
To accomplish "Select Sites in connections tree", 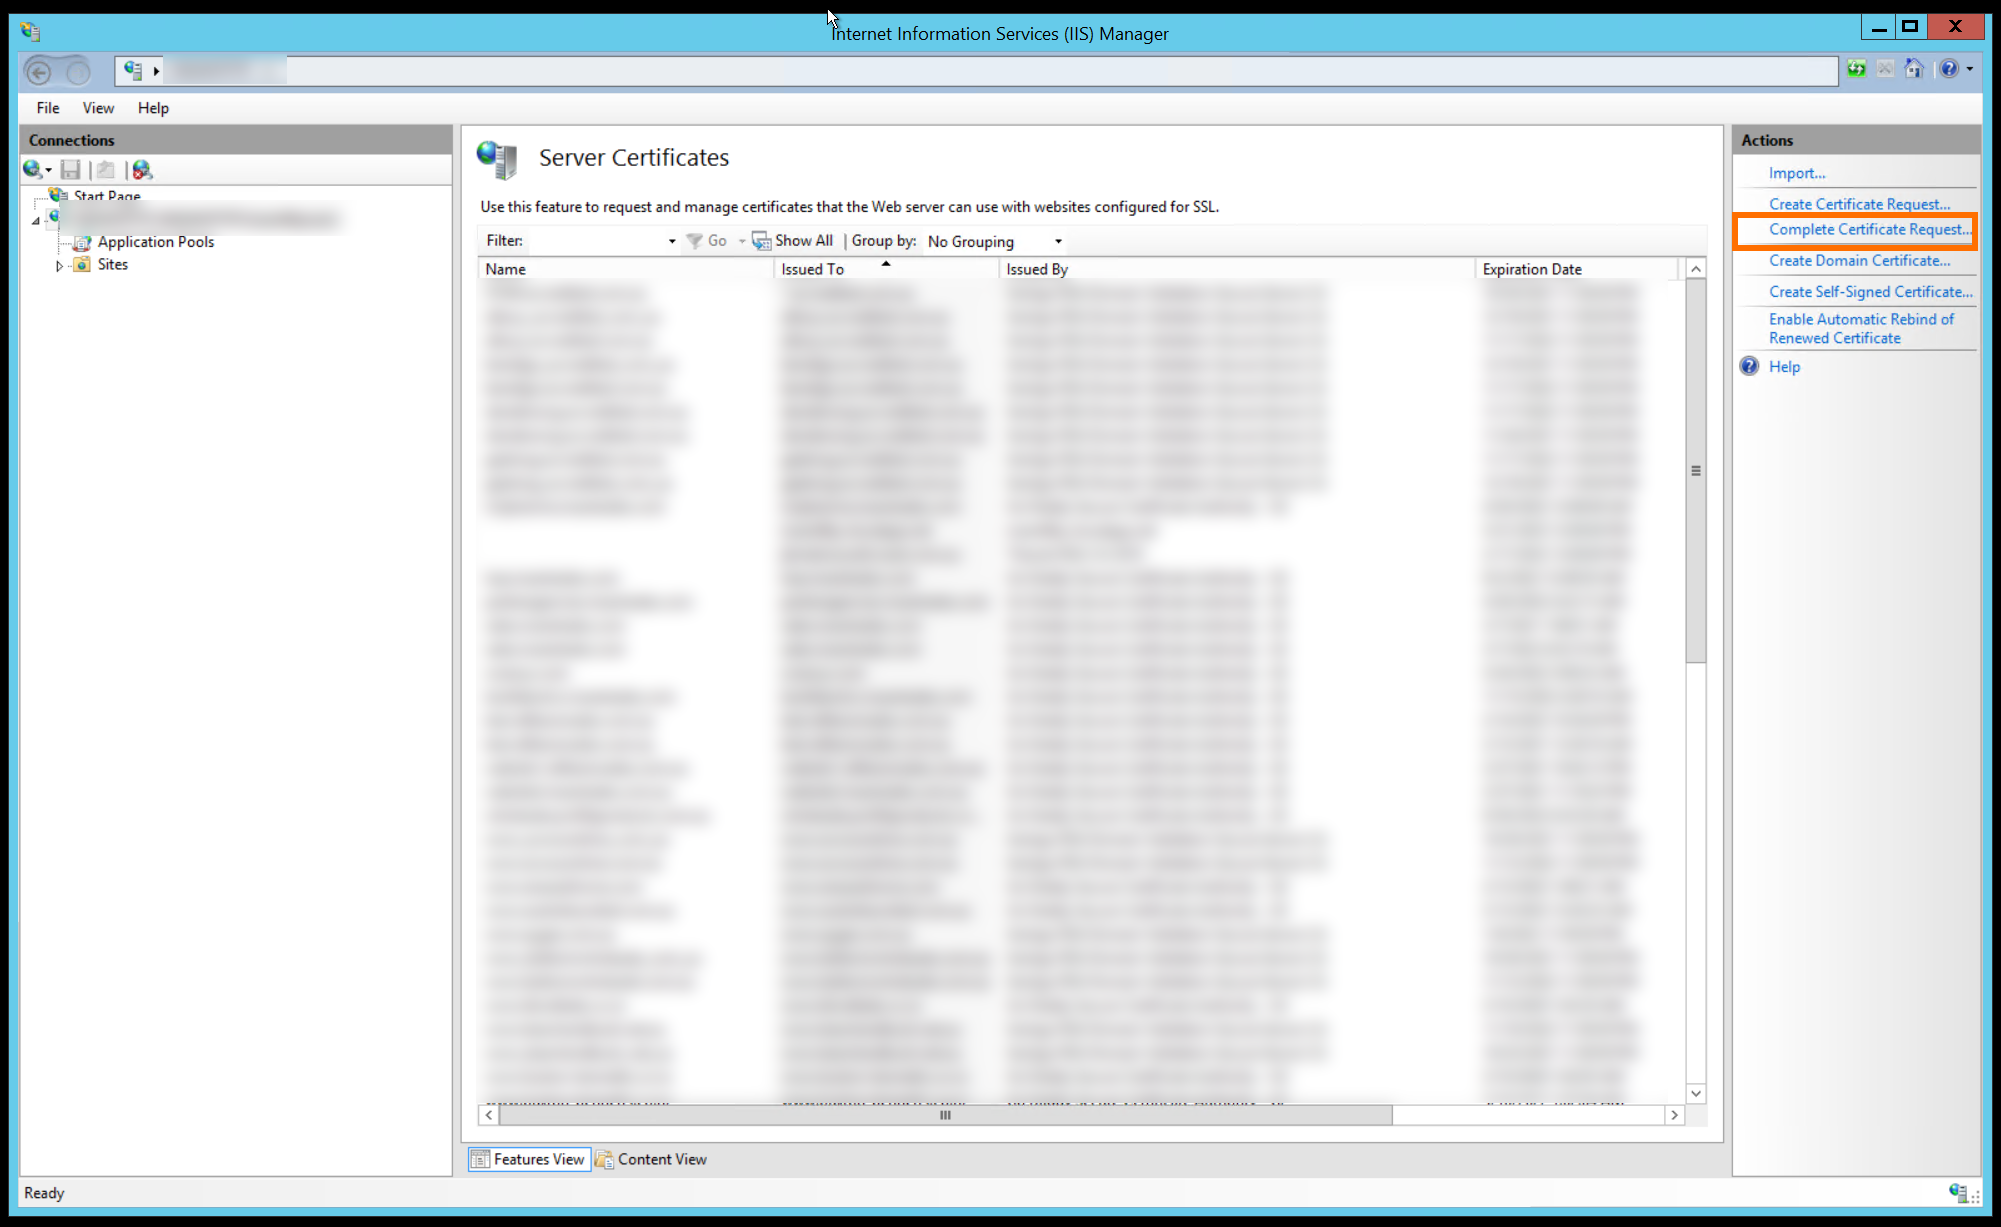I will tap(113, 265).
